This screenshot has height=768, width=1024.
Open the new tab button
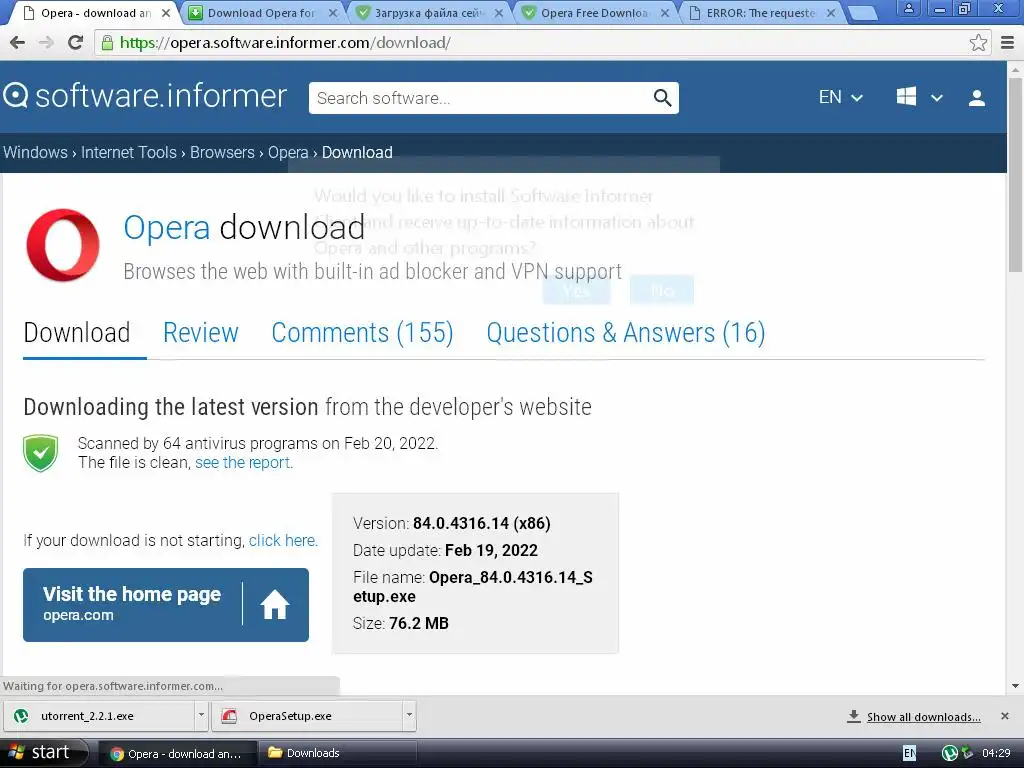tap(862, 13)
